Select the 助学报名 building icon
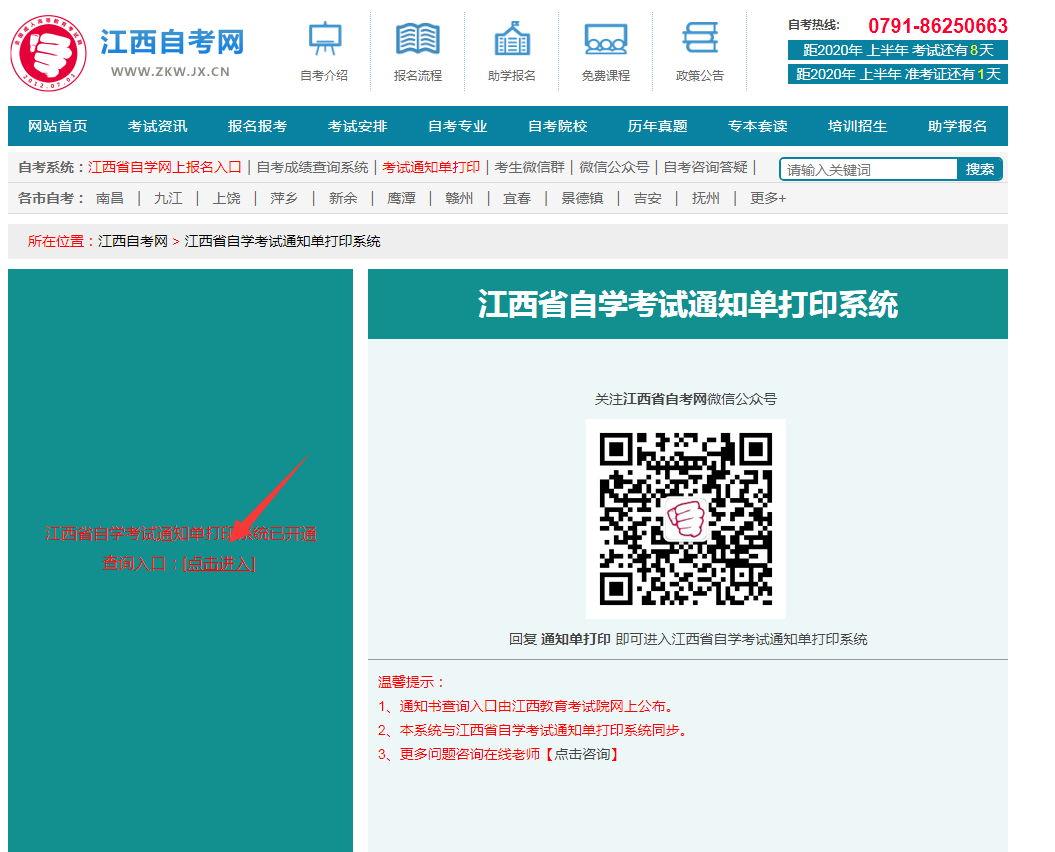Image resolution: width=1055 pixels, height=852 pixels. click(512, 40)
